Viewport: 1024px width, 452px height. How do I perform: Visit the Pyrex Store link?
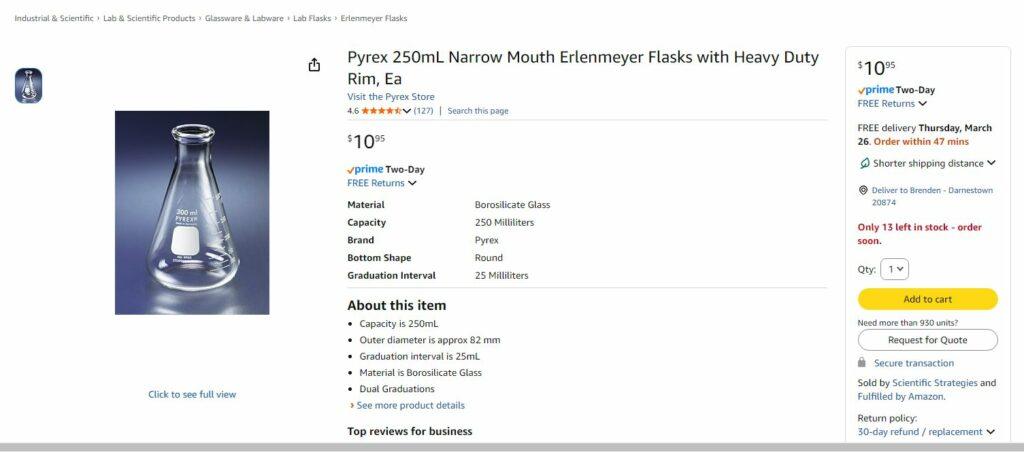(390, 97)
